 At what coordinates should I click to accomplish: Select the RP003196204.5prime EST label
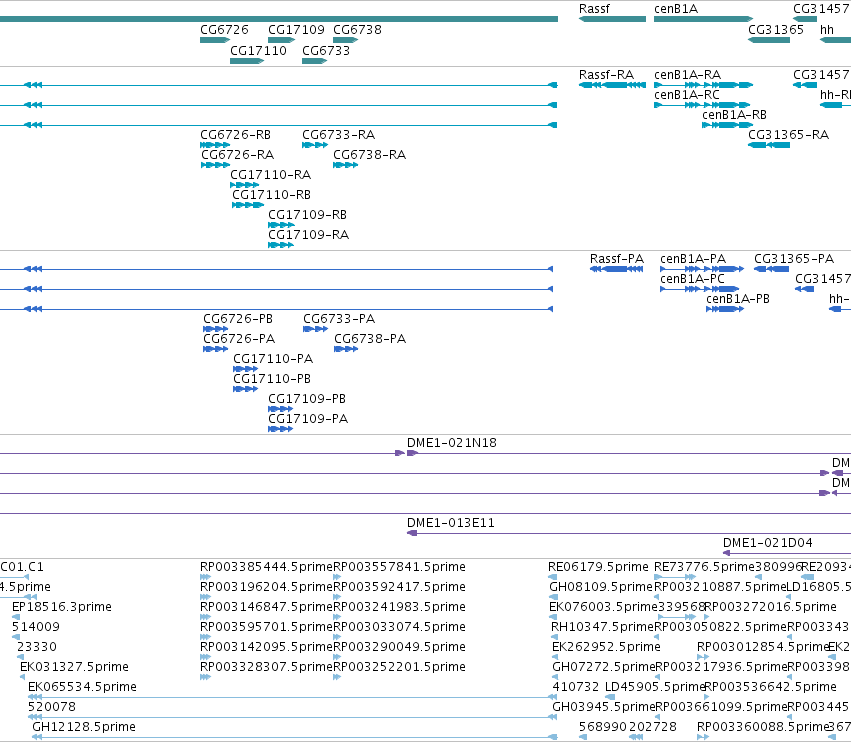[266, 587]
